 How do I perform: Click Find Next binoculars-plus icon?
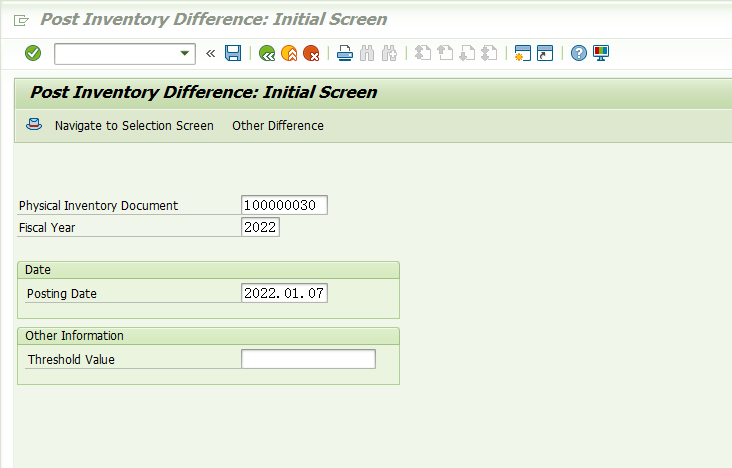(x=389, y=53)
